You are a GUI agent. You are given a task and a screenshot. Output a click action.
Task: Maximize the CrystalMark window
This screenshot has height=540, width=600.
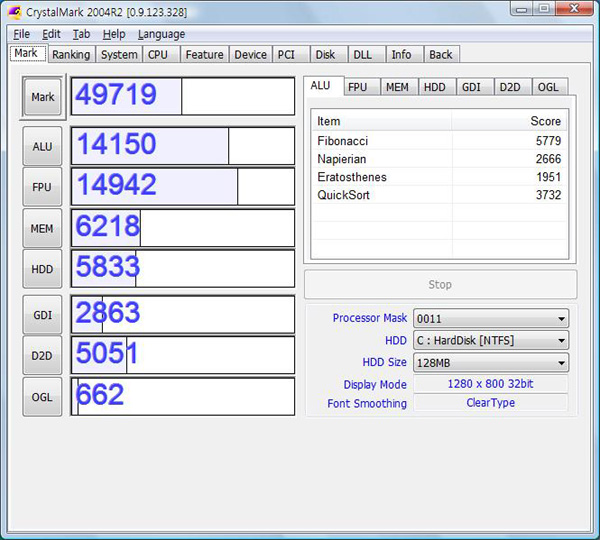click(544, 8)
